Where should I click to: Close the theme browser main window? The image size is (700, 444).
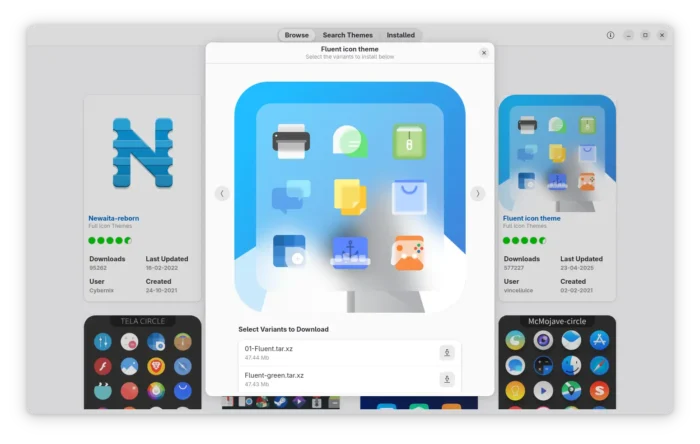[x=662, y=35]
